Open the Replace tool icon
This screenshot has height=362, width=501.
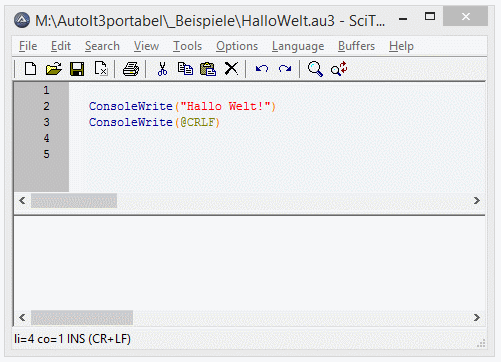tap(339, 69)
